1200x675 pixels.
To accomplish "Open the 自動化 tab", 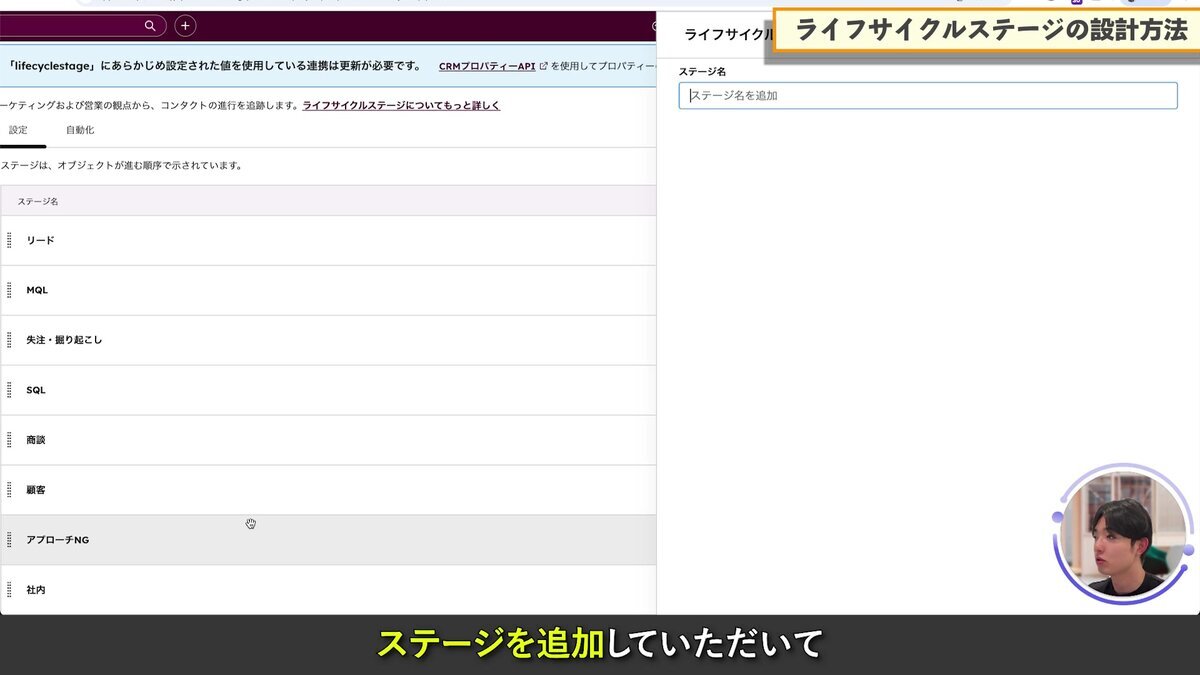I will click(x=80, y=130).
